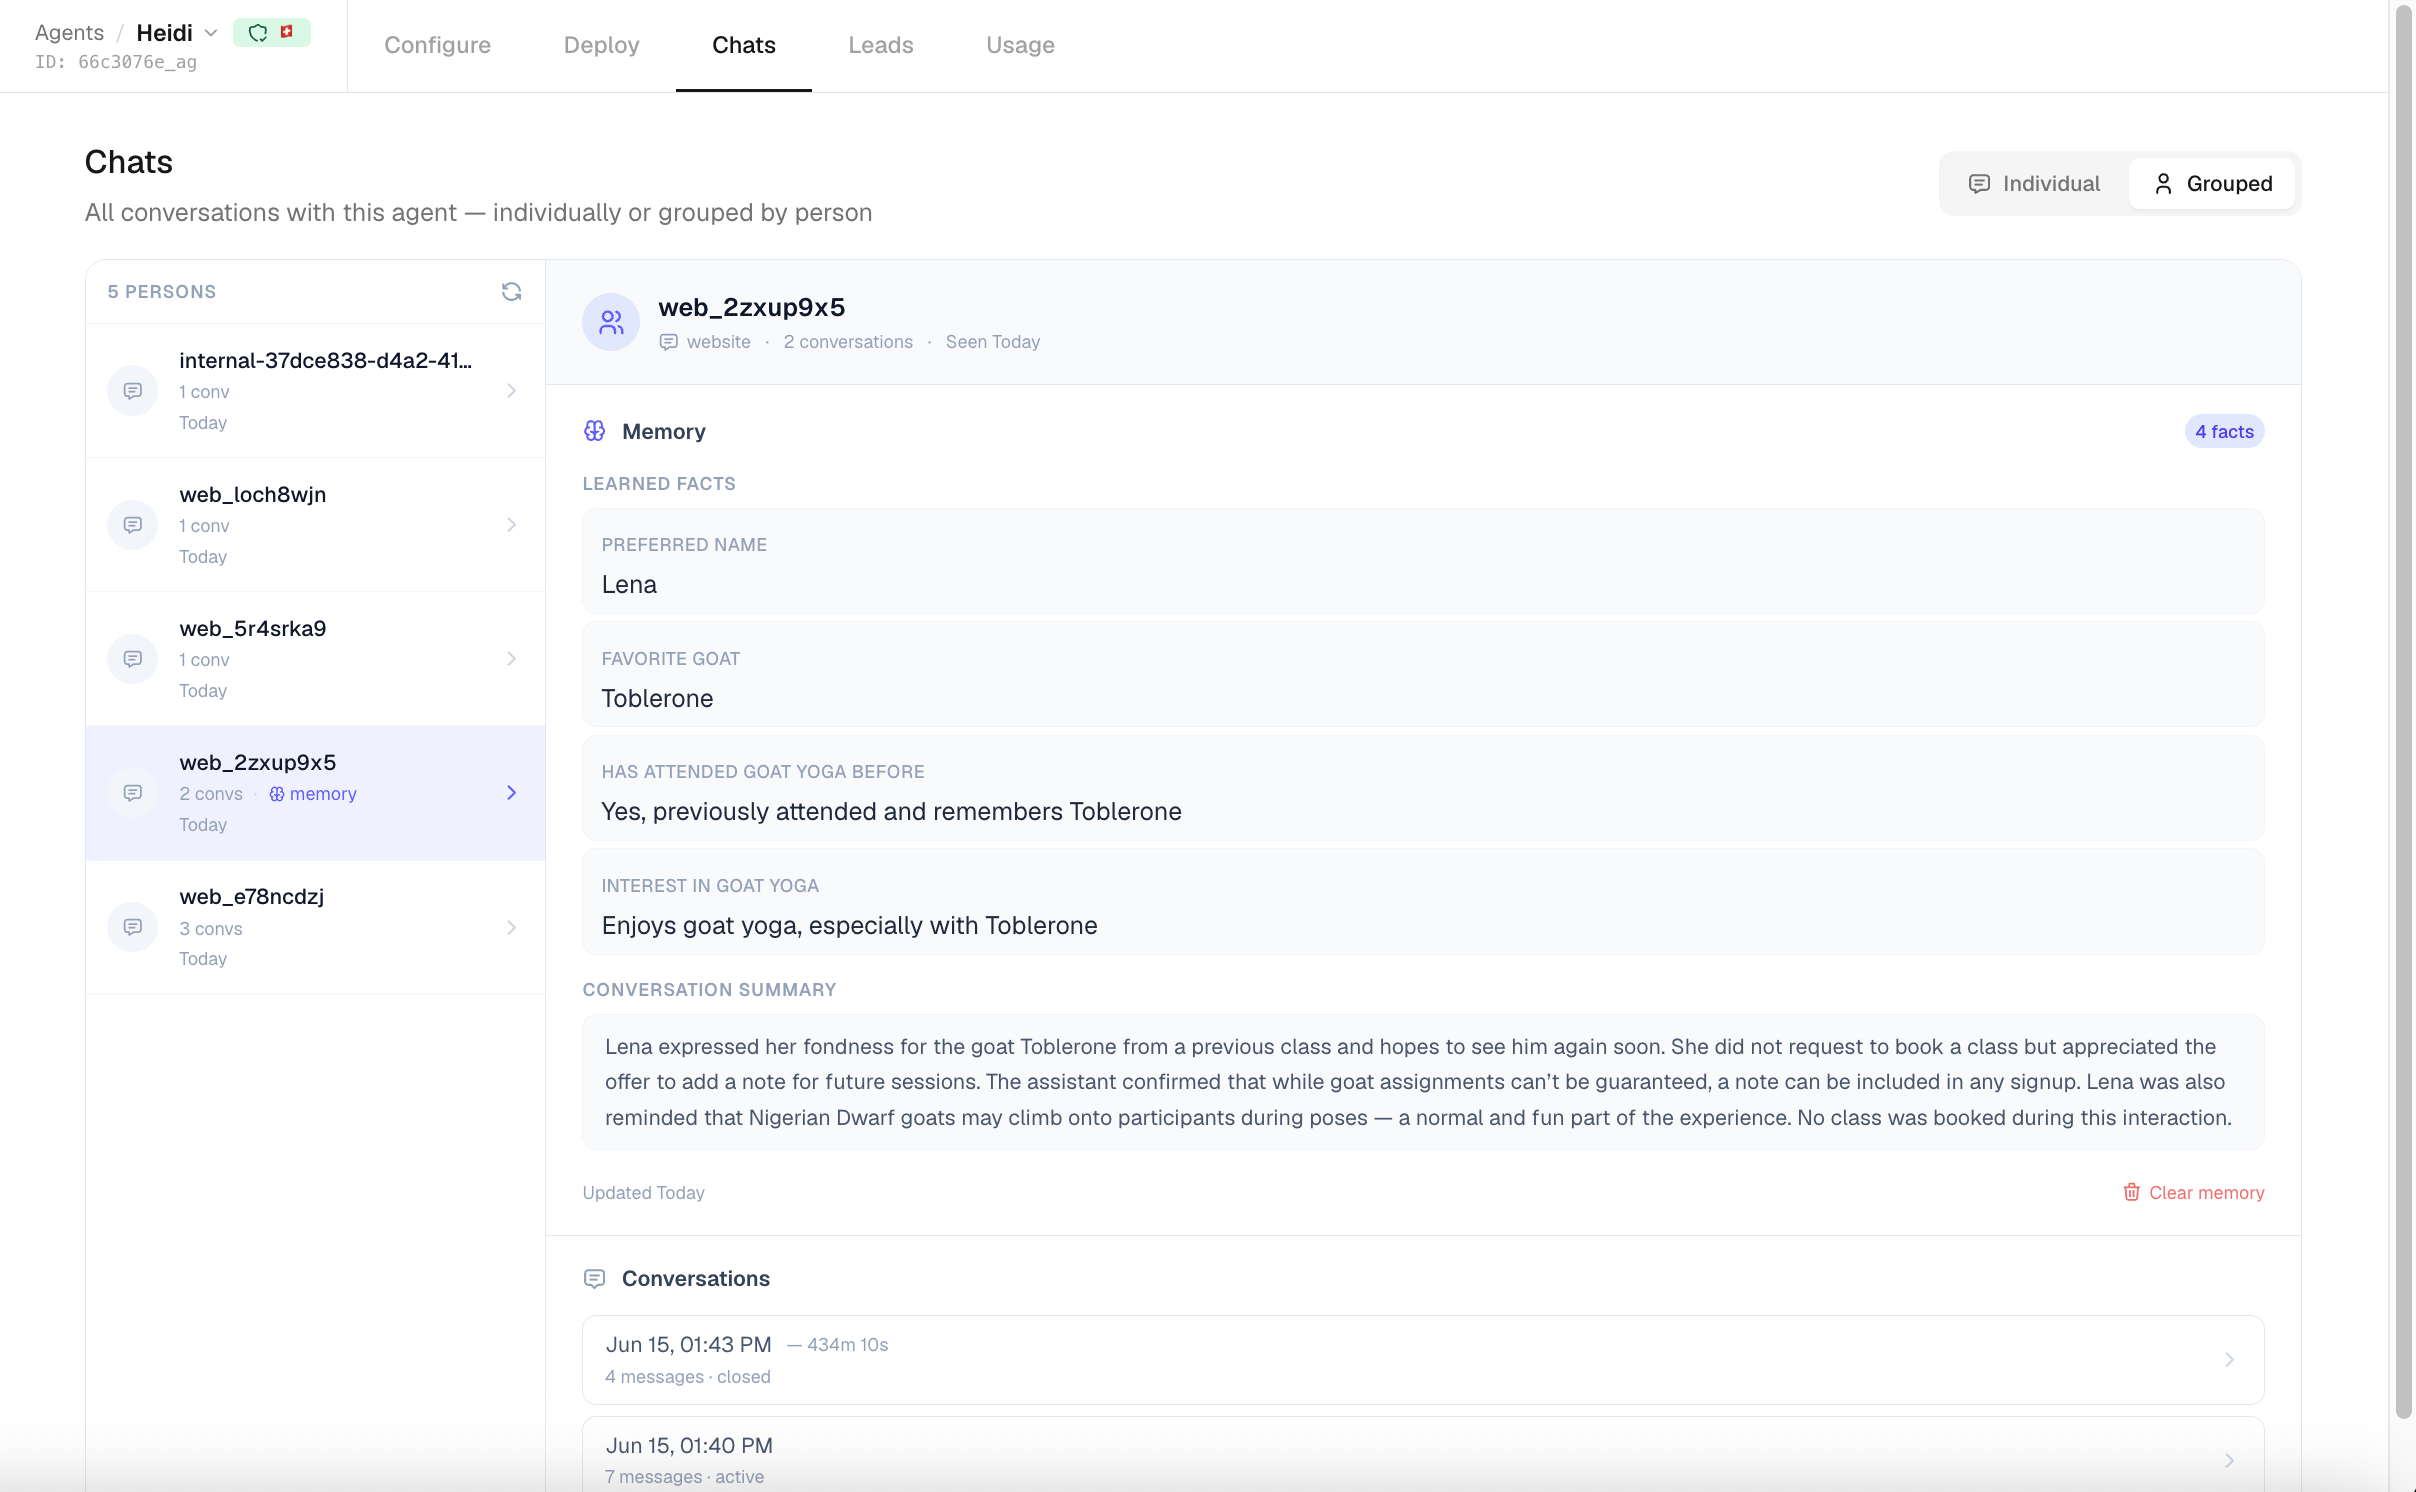
Task: Click the memory brain tag in web_2zxup9x5 row
Action: click(313, 794)
